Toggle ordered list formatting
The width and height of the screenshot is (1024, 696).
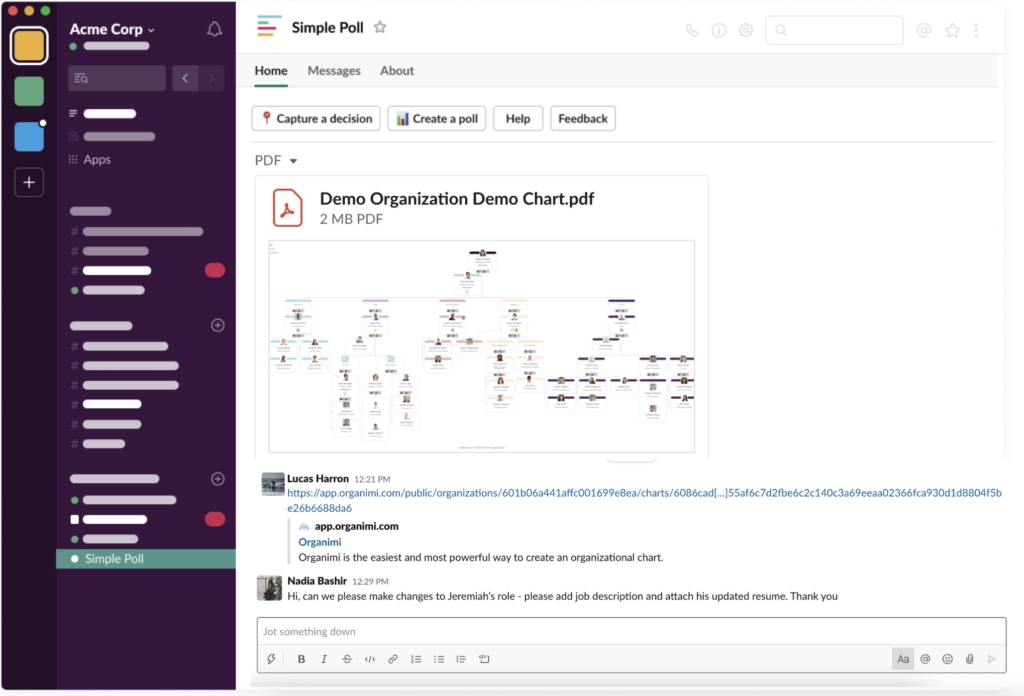pyautogui.click(x=416, y=659)
